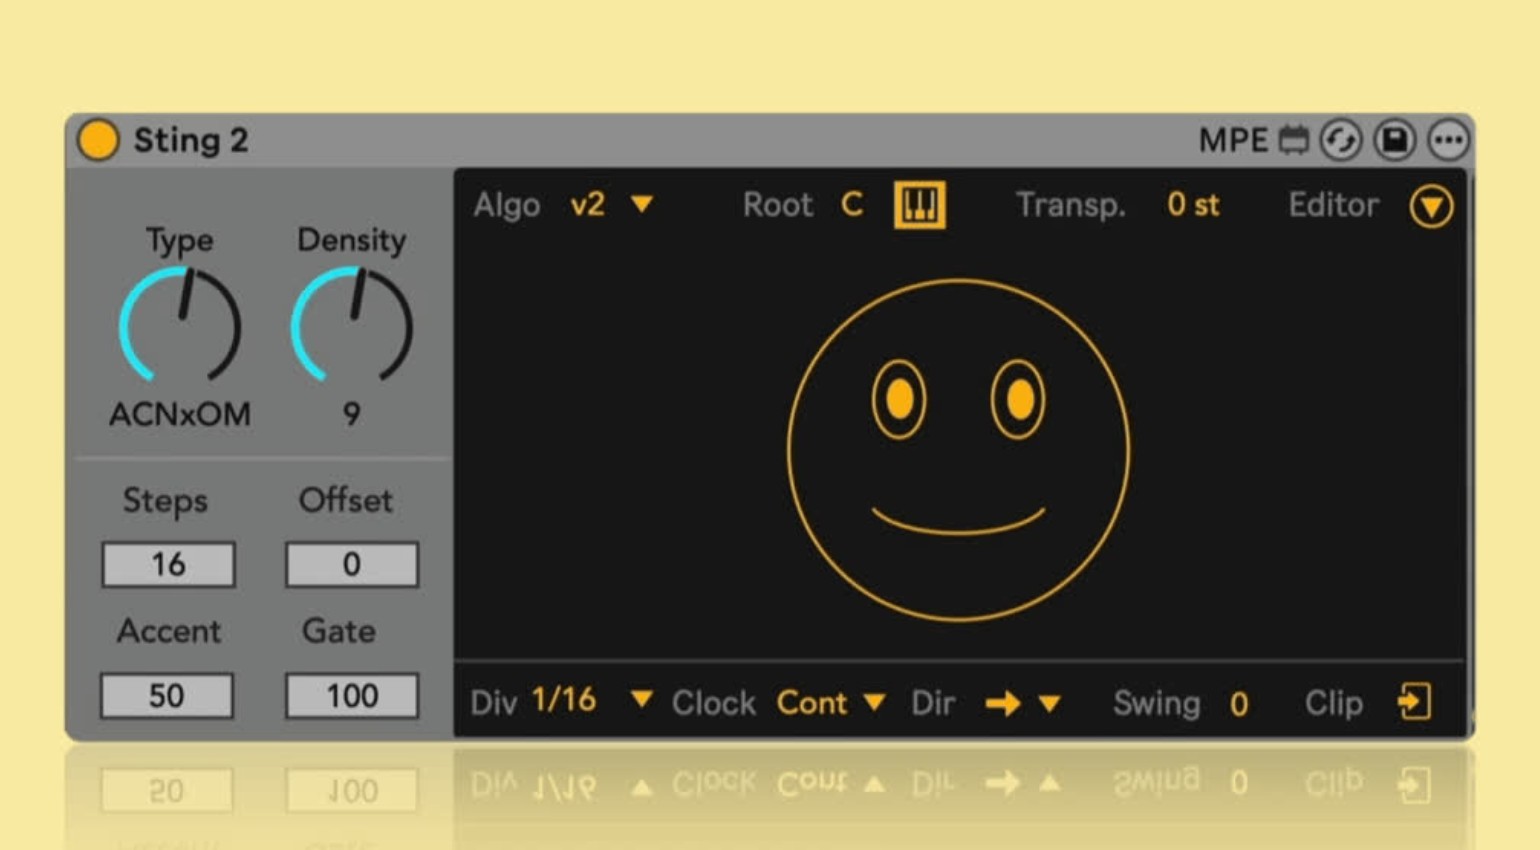
Task: Click the Accent value field 50
Action: [167, 696]
